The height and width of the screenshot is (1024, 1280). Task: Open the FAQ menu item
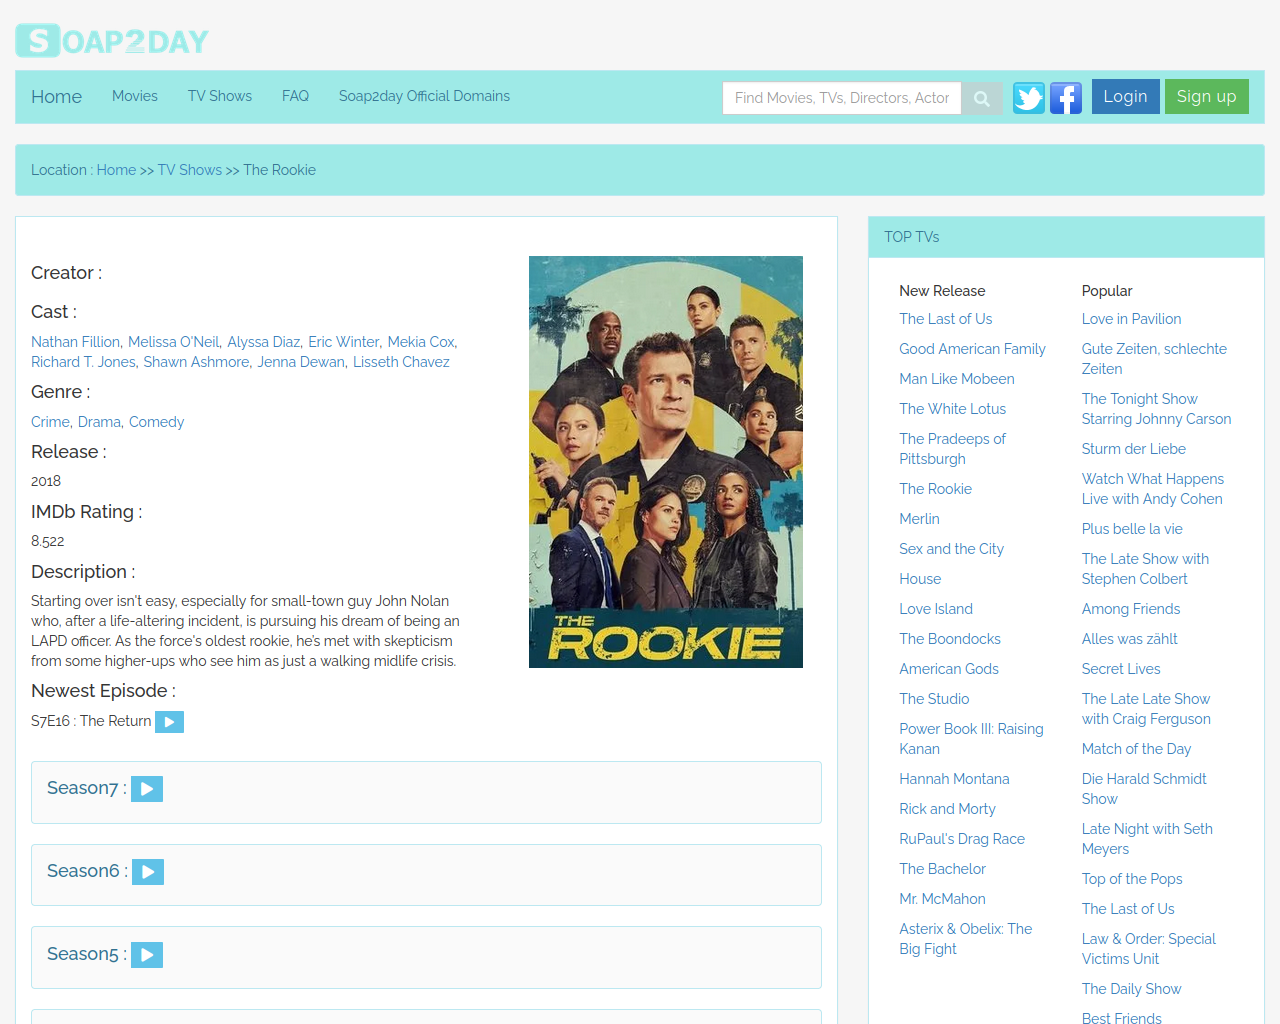tap(295, 96)
